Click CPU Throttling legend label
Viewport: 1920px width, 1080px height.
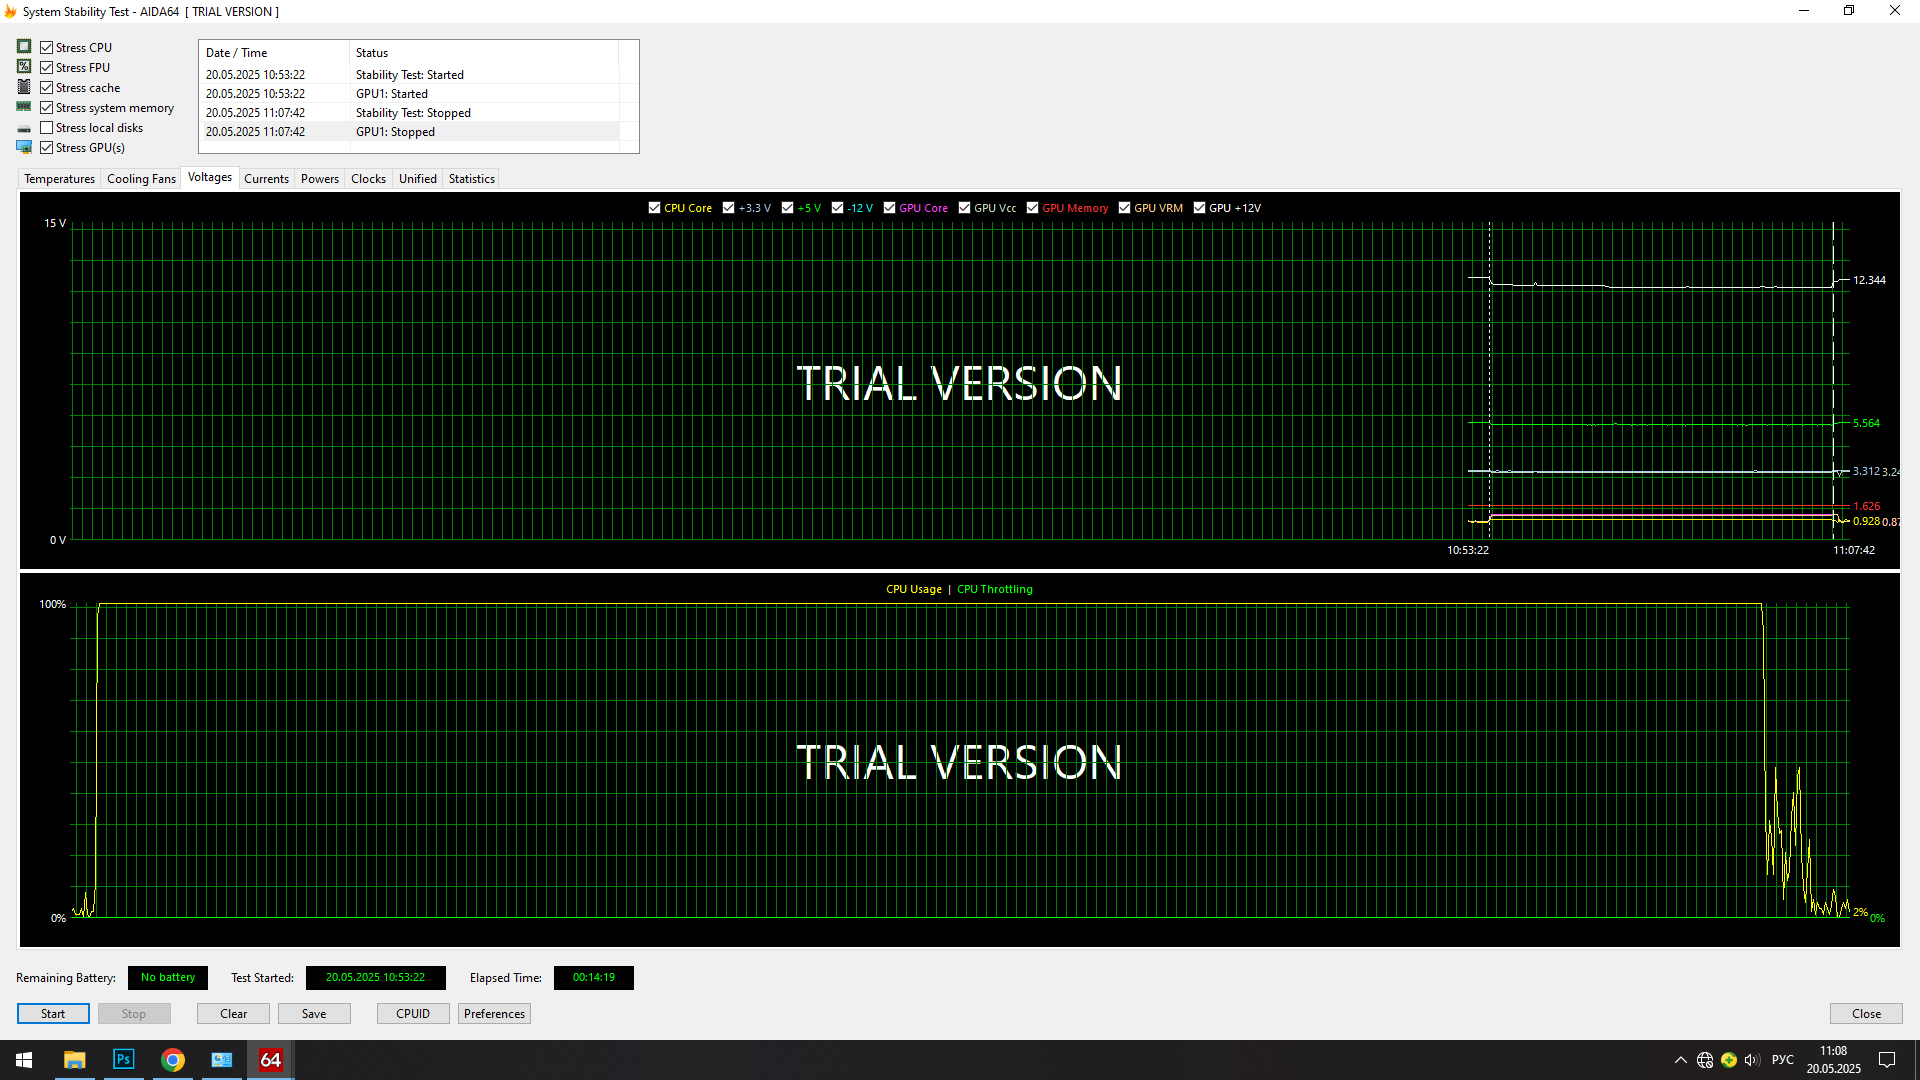[x=995, y=589]
